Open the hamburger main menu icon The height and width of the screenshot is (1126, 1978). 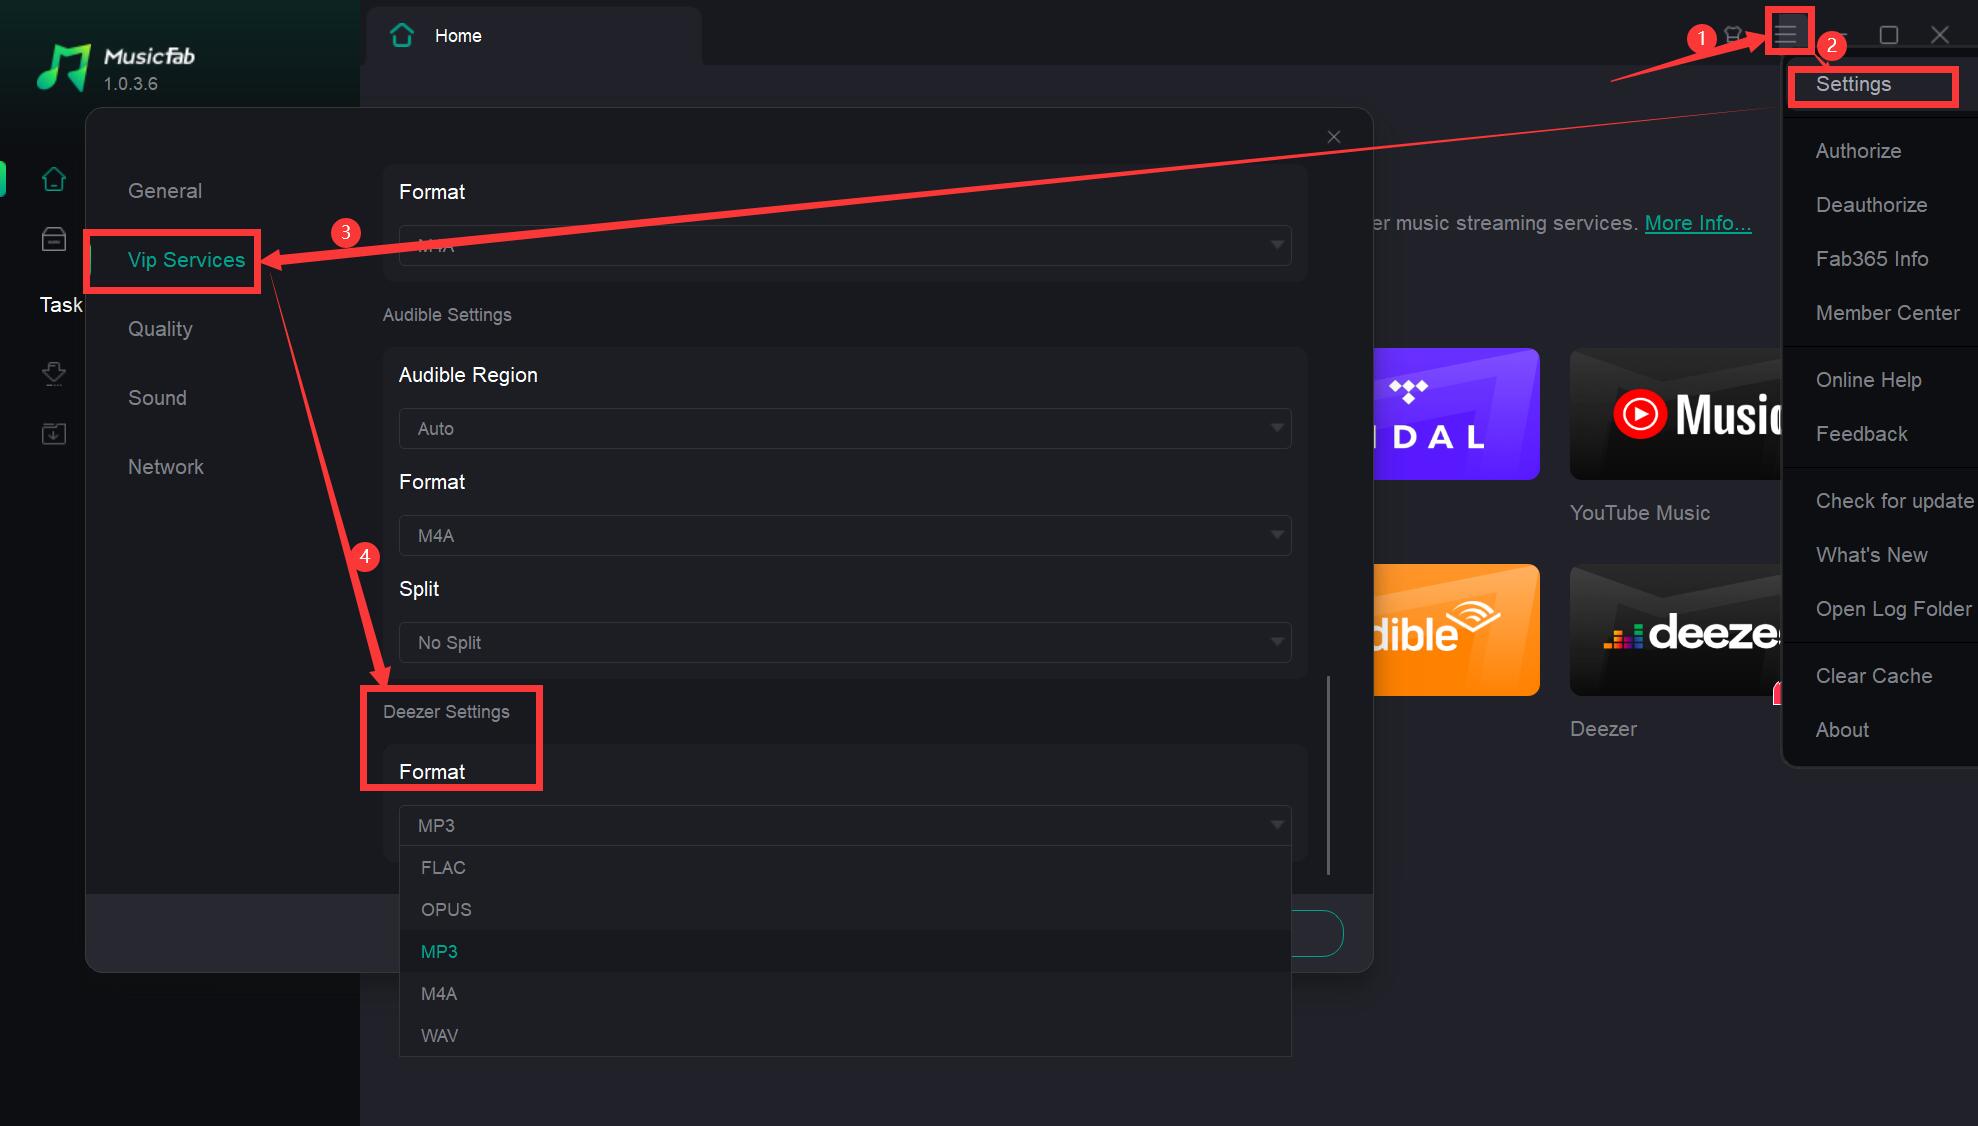pyautogui.click(x=1786, y=35)
